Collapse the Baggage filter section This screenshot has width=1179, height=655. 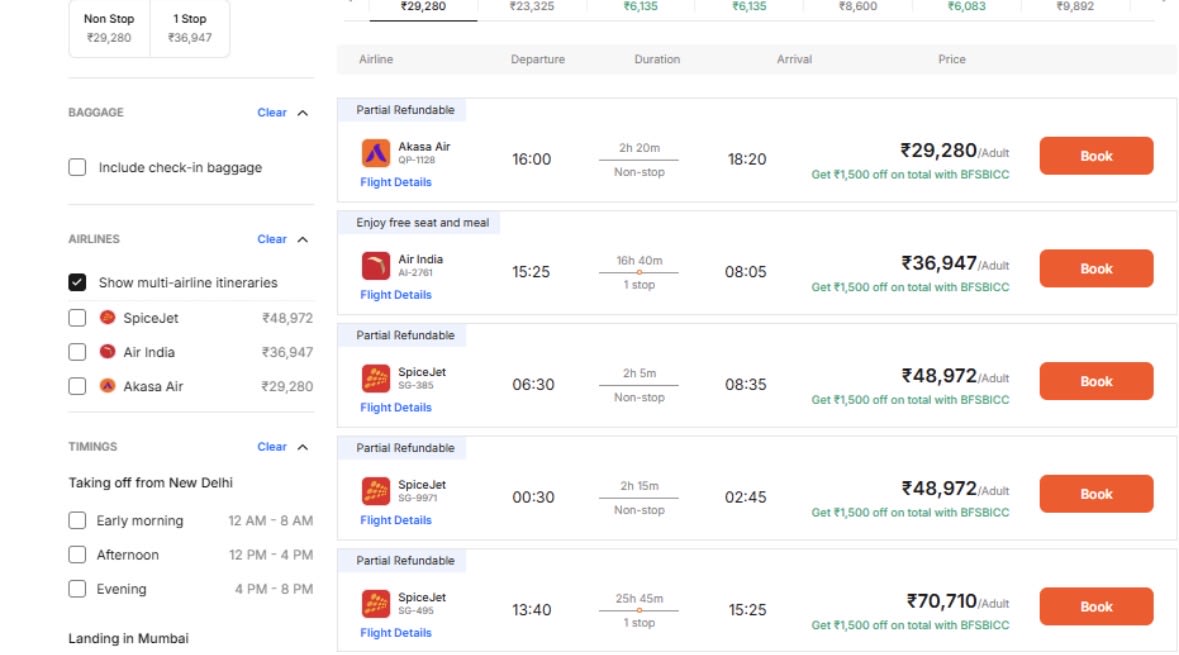point(302,113)
